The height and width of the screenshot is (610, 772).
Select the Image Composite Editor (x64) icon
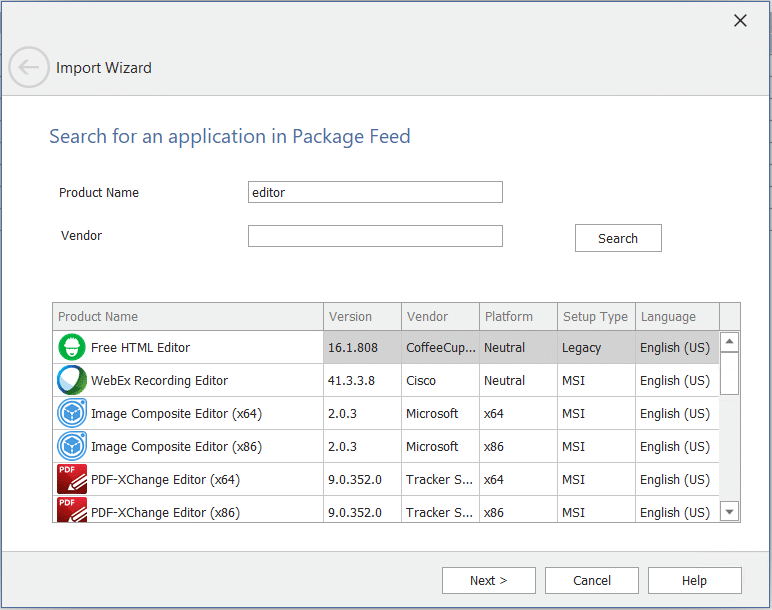[72, 414]
